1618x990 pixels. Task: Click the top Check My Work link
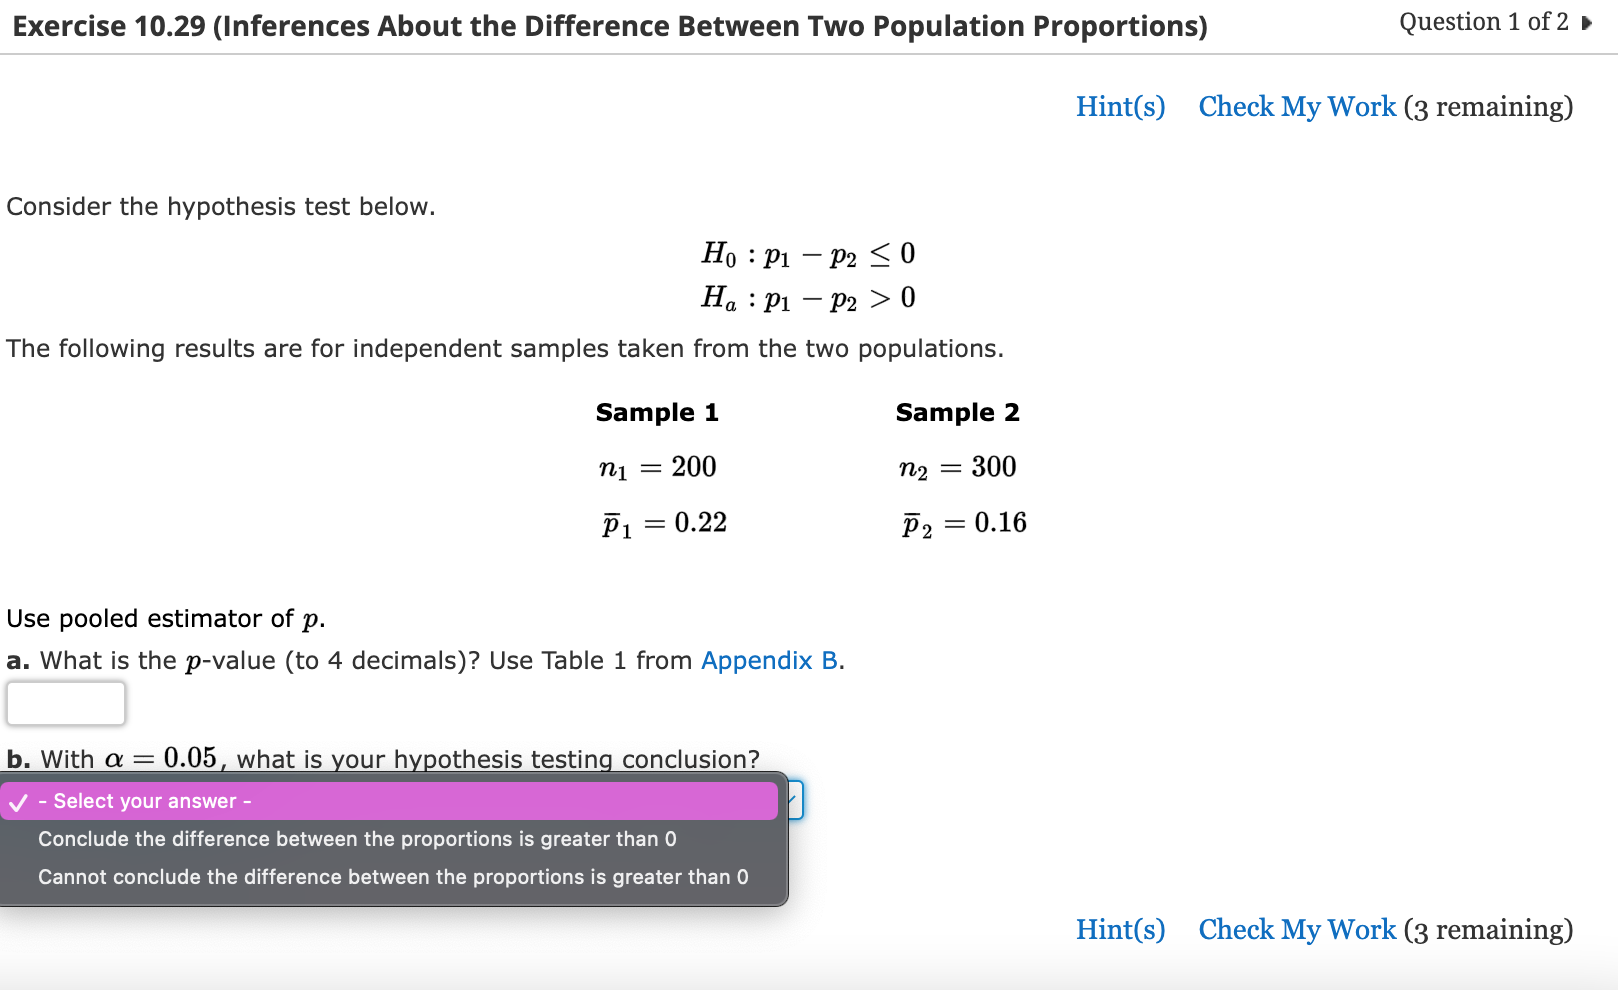coord(1297,107)
